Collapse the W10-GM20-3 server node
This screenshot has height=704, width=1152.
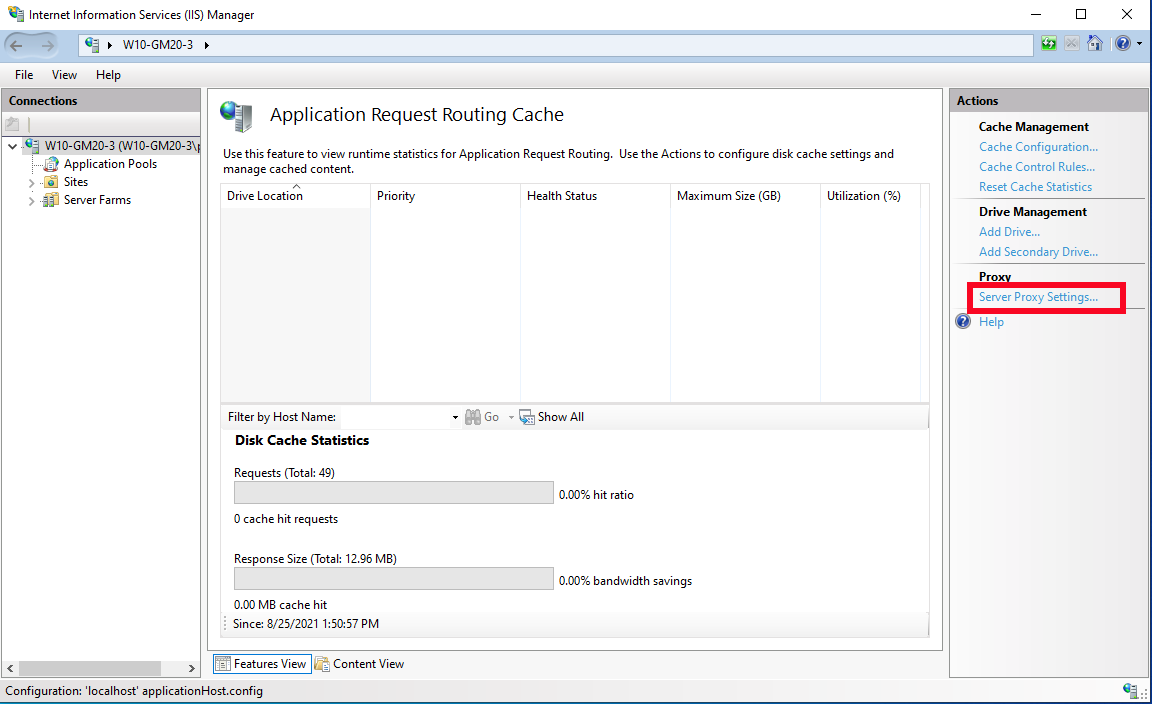pyautogui.click(x=12, y=145)
